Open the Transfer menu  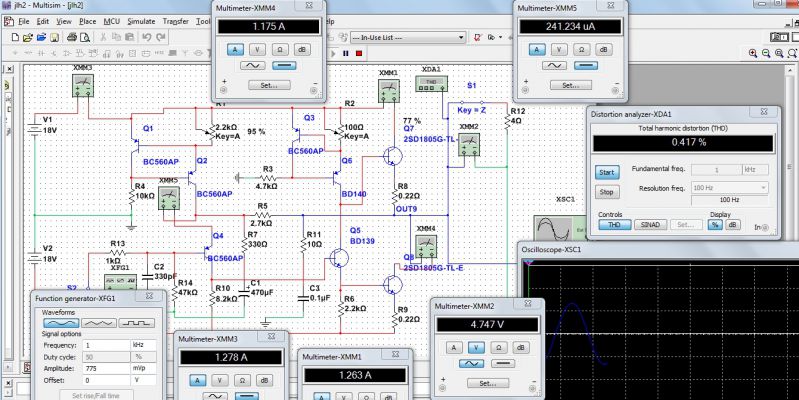point(176,21)
